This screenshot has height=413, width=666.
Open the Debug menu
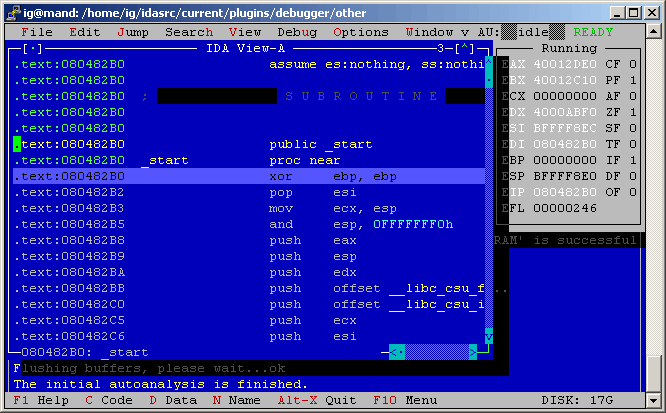pos(297,32)
